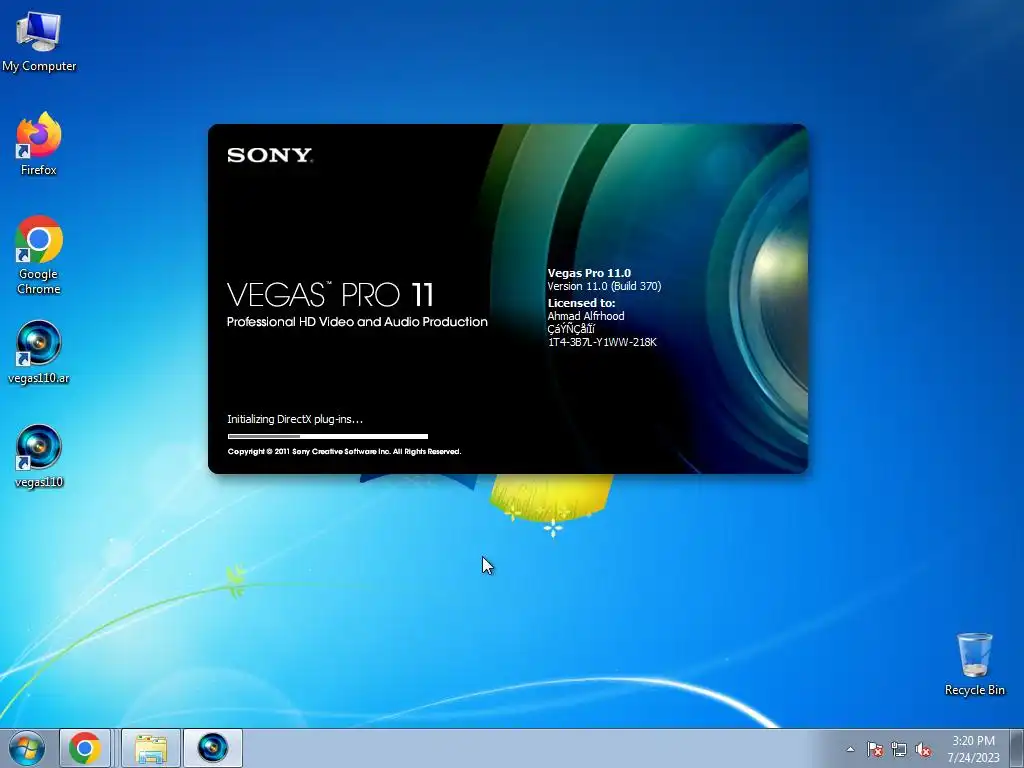The height and width of the screenshot is (768, 1024).
Task: Click the 'Version 11.0 (Build 370)' text
Action: (x=604, y=286)
